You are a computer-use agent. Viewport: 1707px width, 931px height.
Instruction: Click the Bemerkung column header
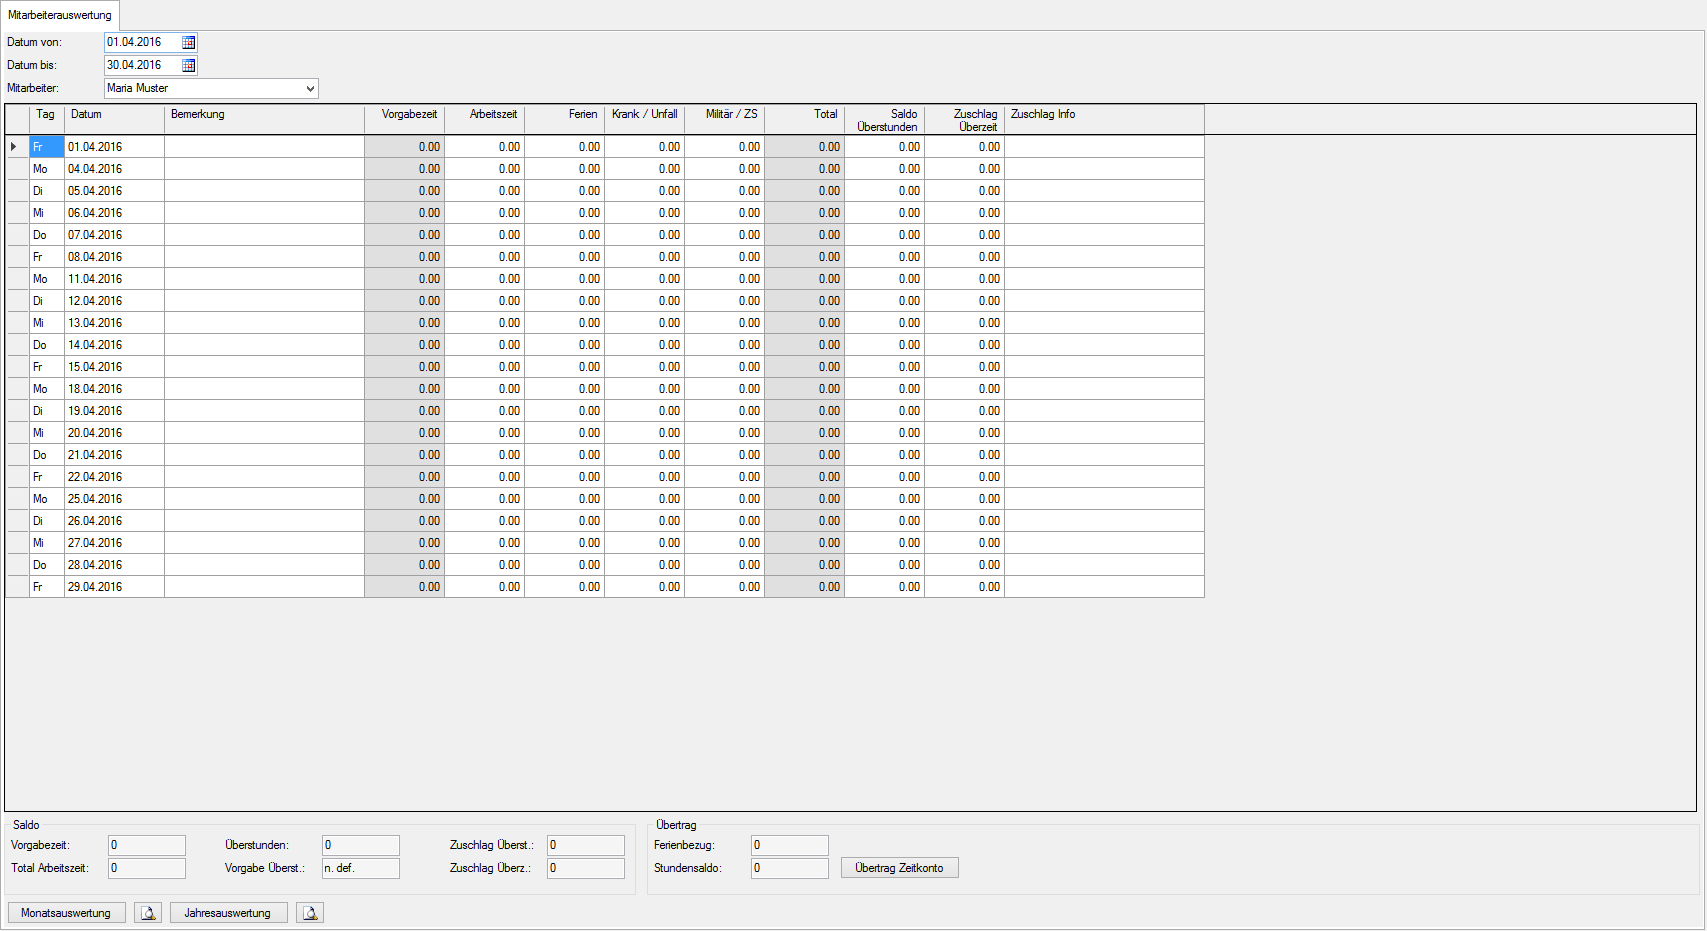click(x=264, y=120)
